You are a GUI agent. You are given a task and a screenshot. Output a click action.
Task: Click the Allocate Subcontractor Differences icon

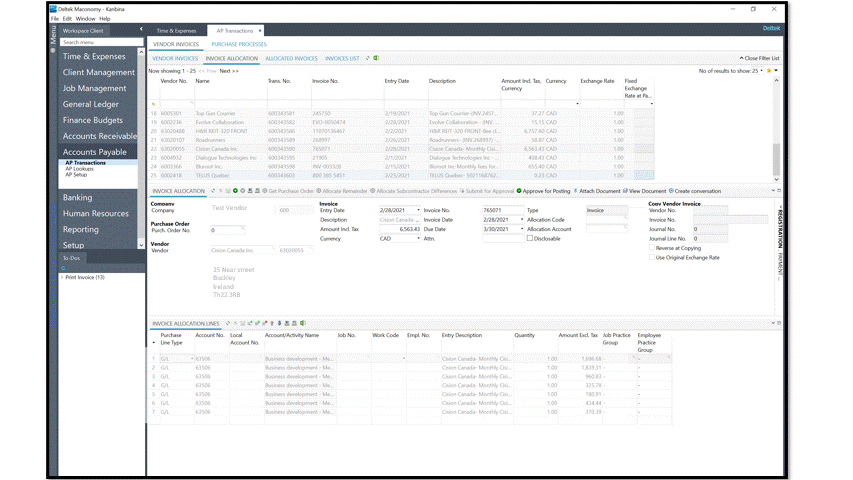(373, 191)
